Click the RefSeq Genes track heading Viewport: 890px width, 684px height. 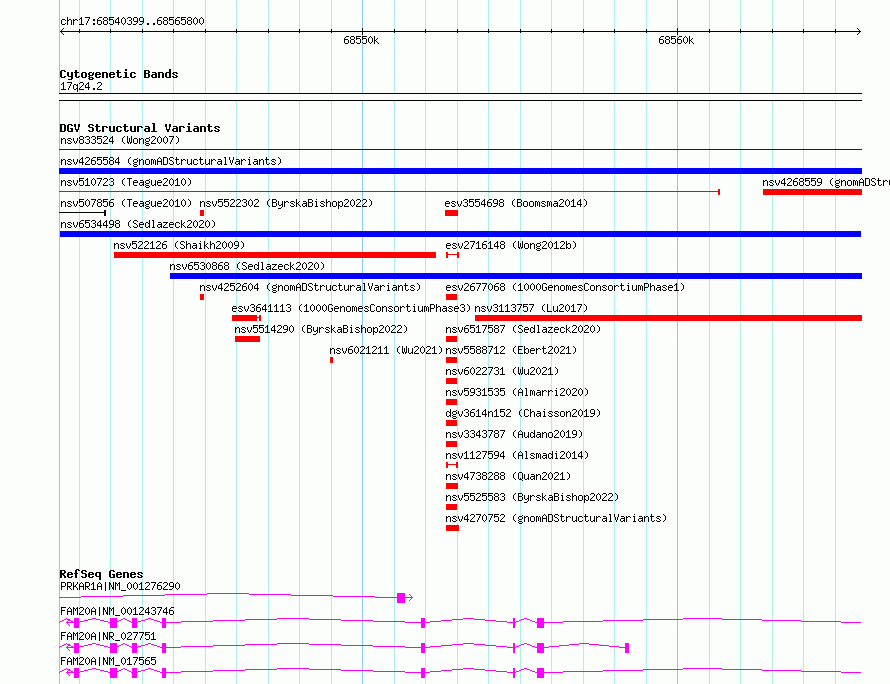[x=101, y=574]
